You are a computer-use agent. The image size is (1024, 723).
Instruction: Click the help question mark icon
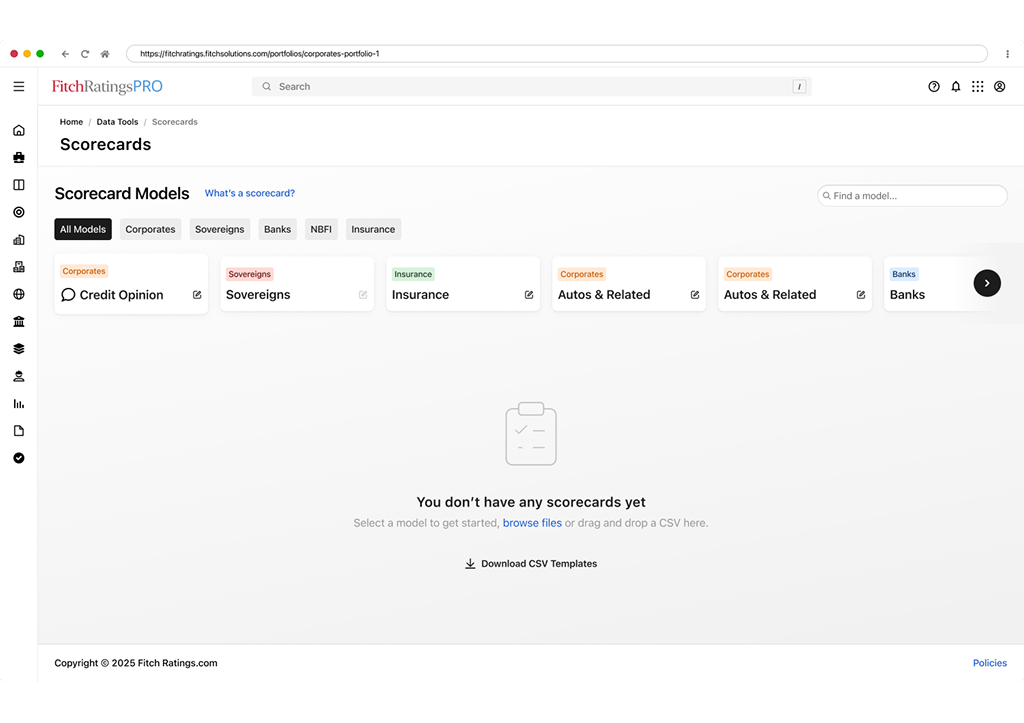pos(934,87)
